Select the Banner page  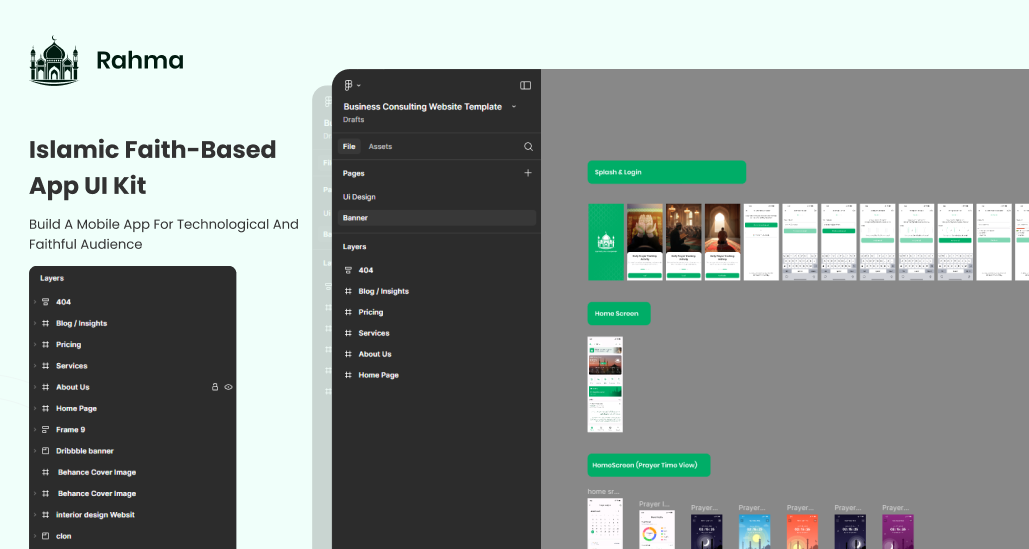pos(355,217)
